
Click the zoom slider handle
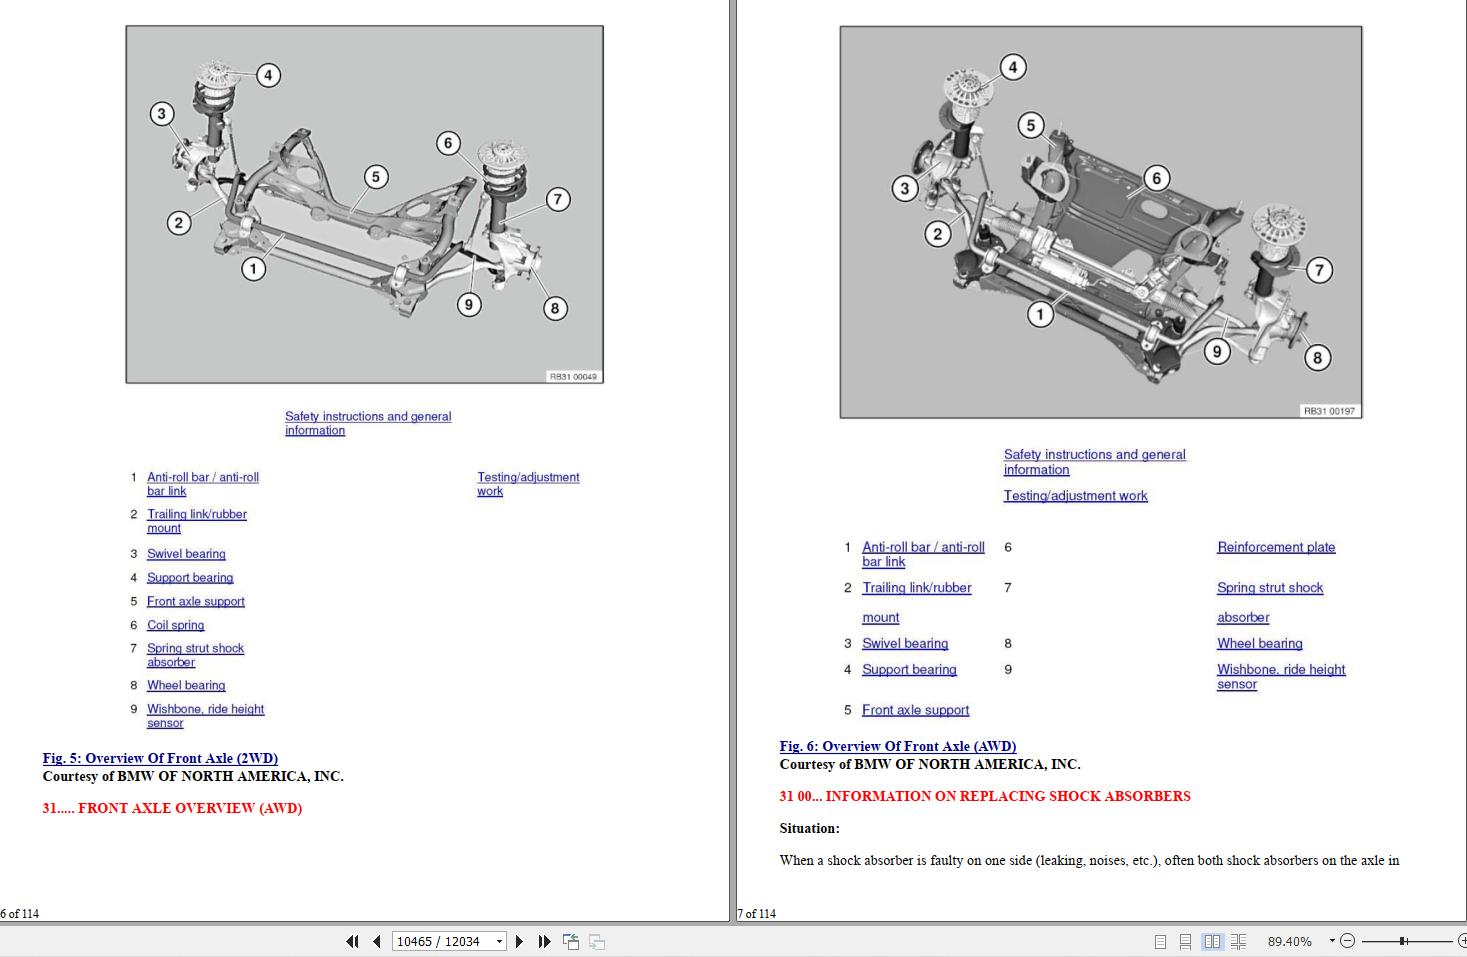click(x=1404, y=941)
